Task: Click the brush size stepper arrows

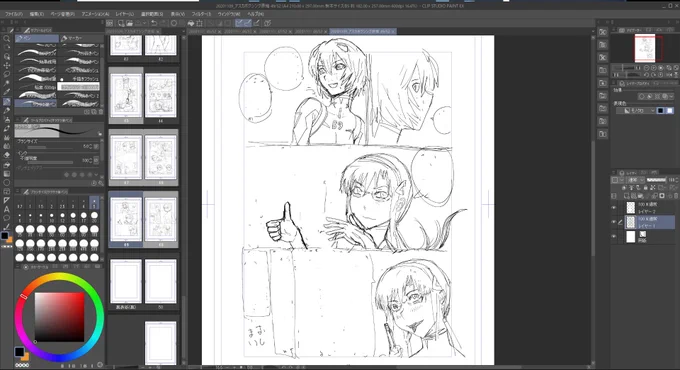Action: [90, 147]
